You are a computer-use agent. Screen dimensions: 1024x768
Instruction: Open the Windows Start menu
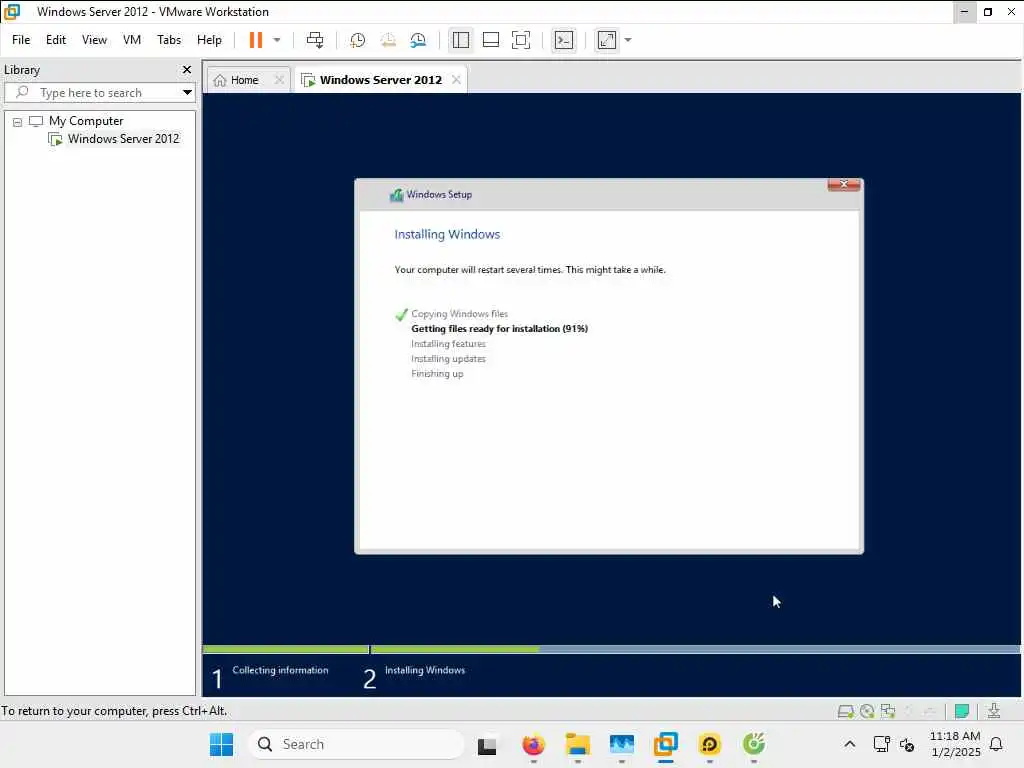[221, 744]
